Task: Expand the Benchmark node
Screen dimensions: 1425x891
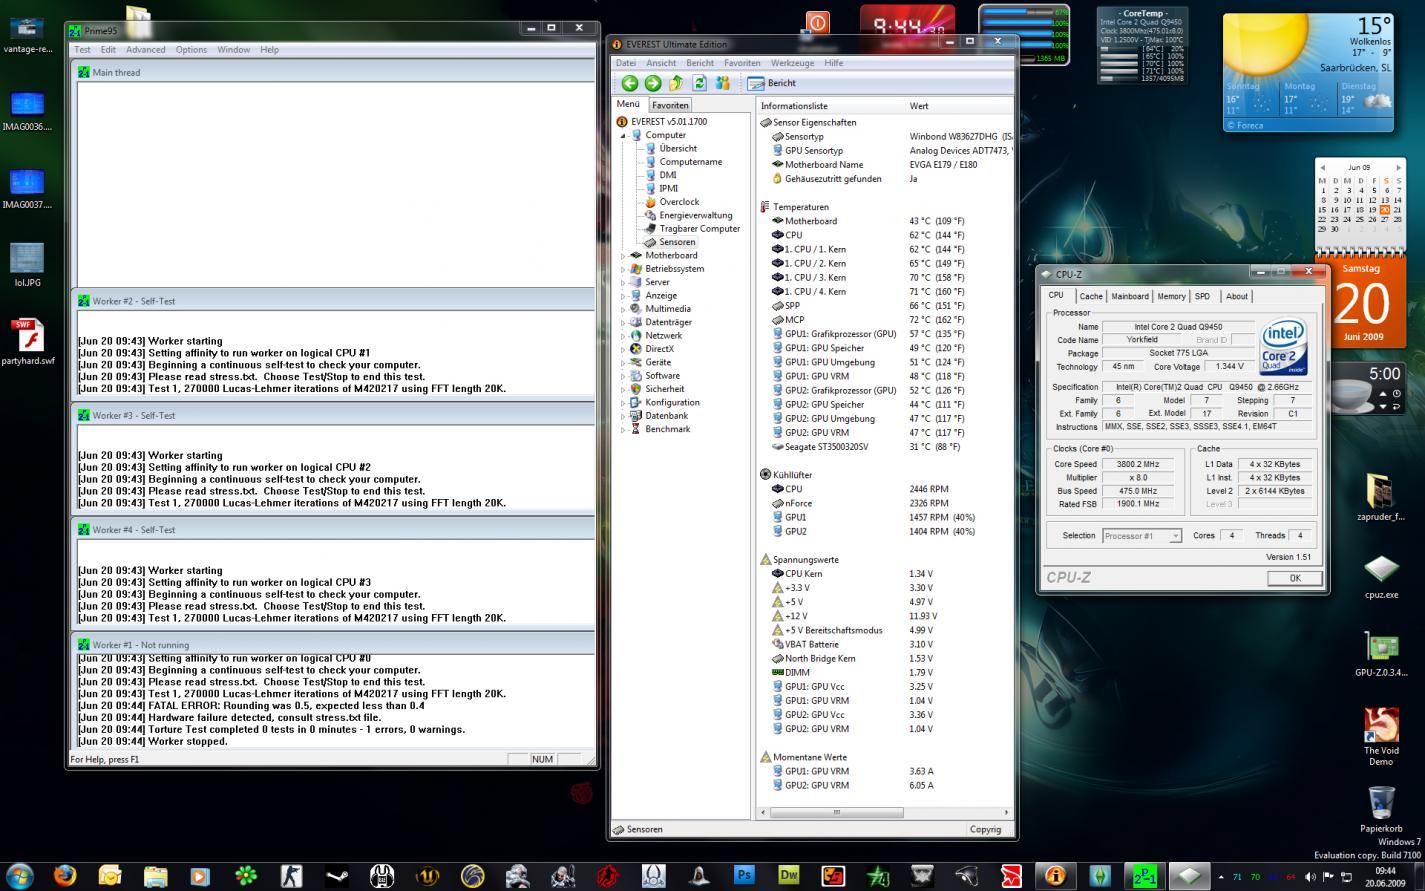Action: coord(623,429)
